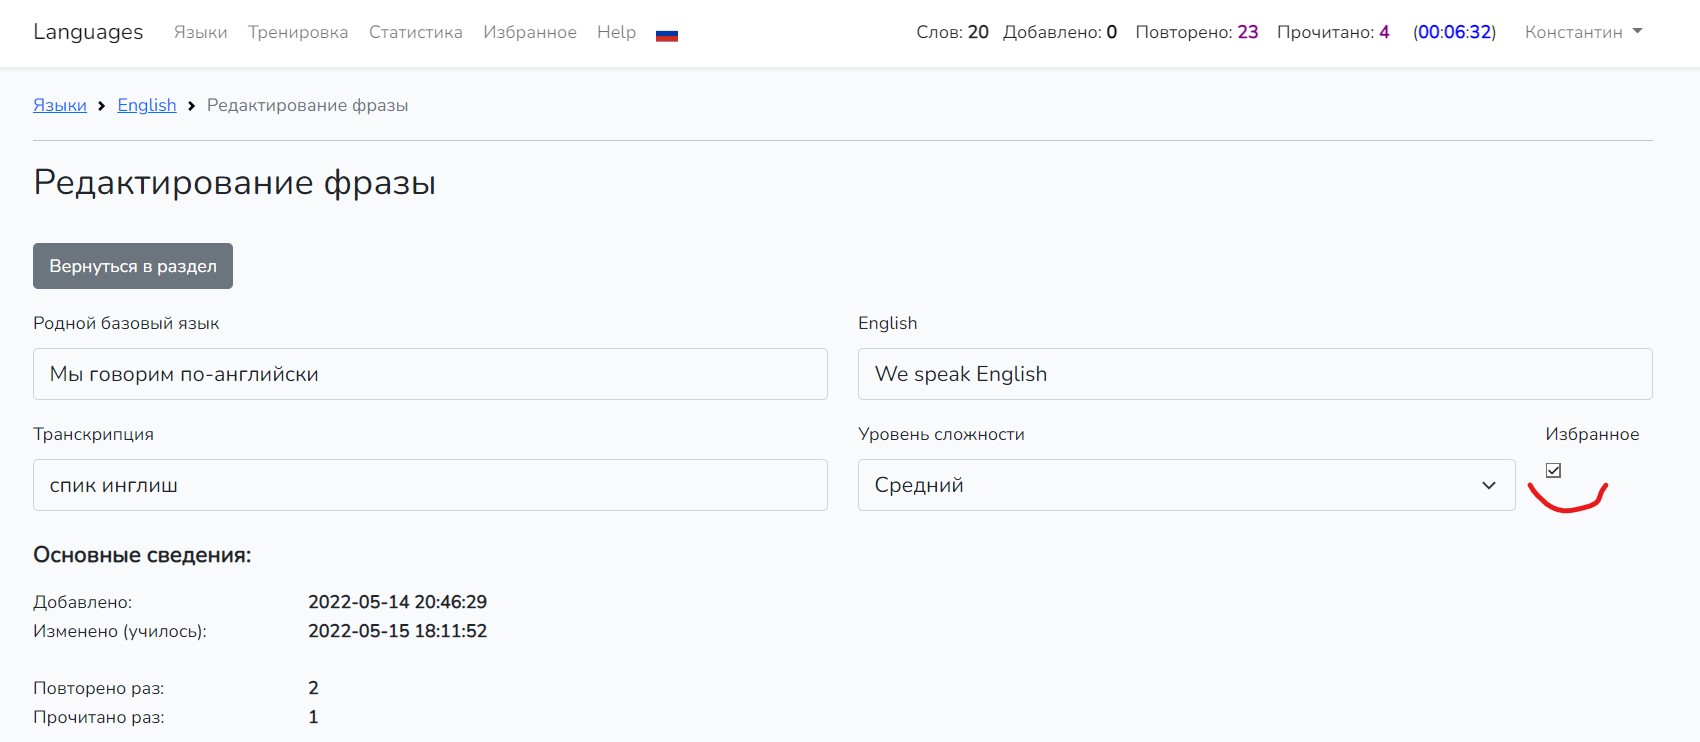This screenshot has width=1700, height=742.
Task: Click the Транскрипция text field
Action: point(430,485)
